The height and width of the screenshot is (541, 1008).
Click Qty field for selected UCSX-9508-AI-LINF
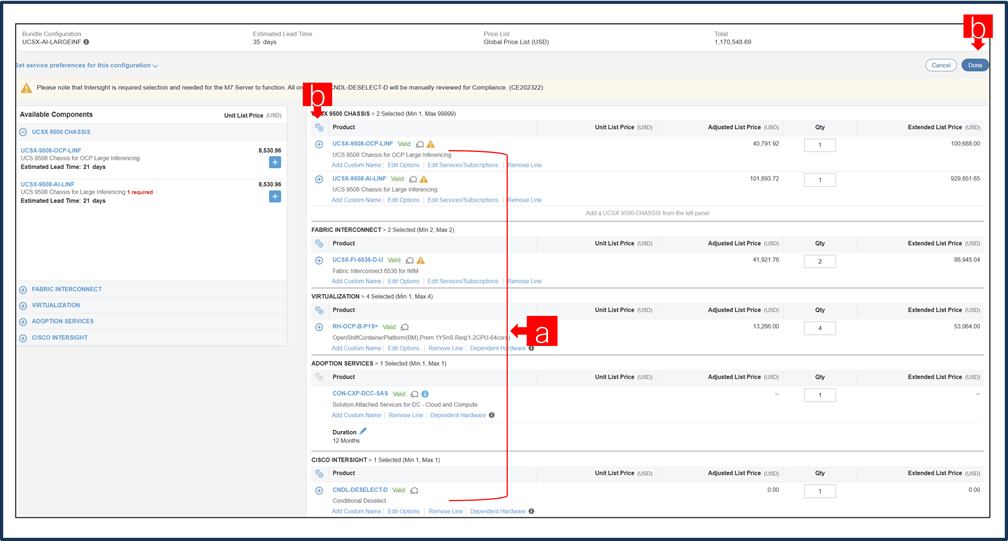(820, 180)
